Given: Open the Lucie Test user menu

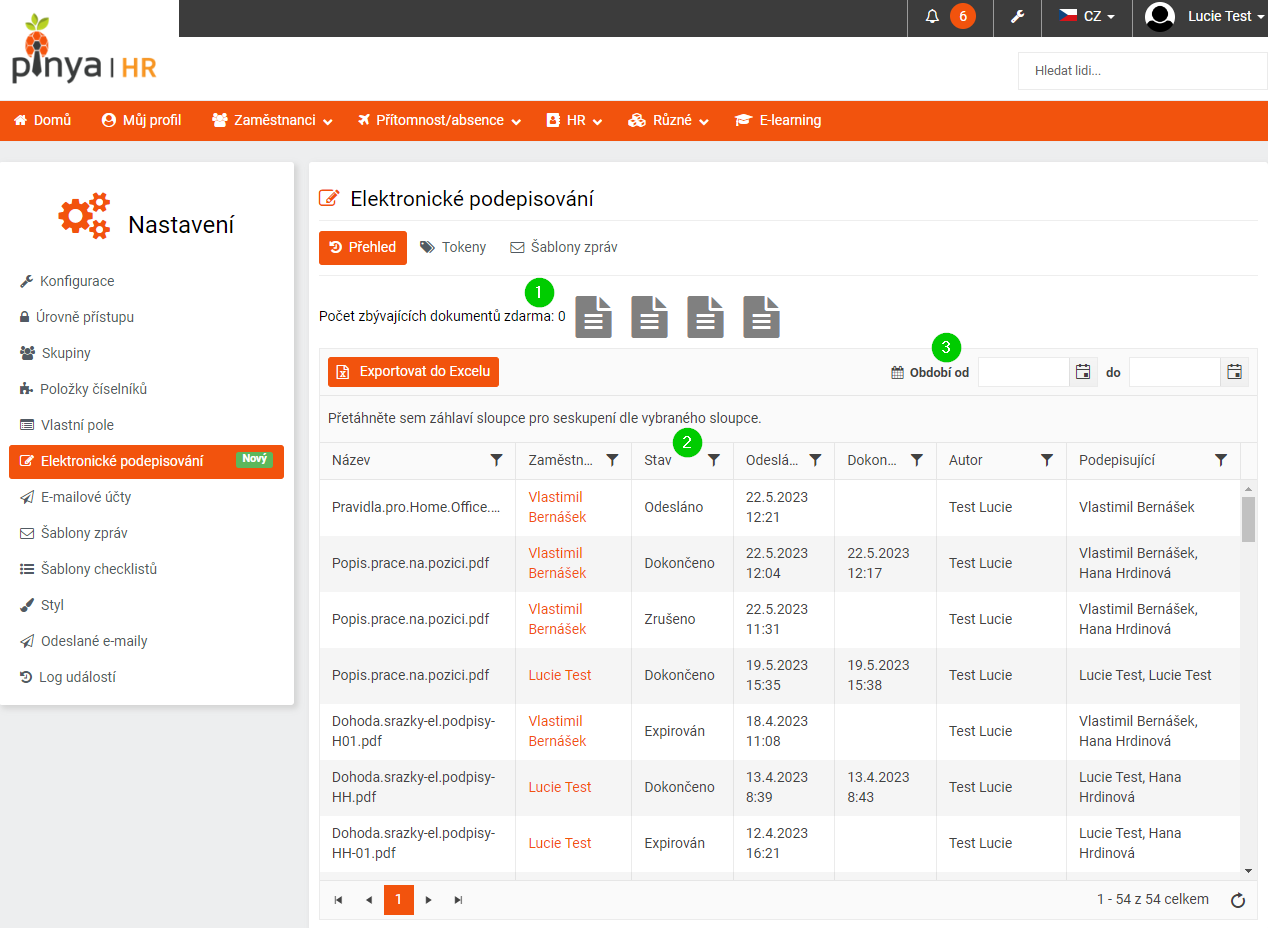Looking at the screenshot, I should [1204, 16].
